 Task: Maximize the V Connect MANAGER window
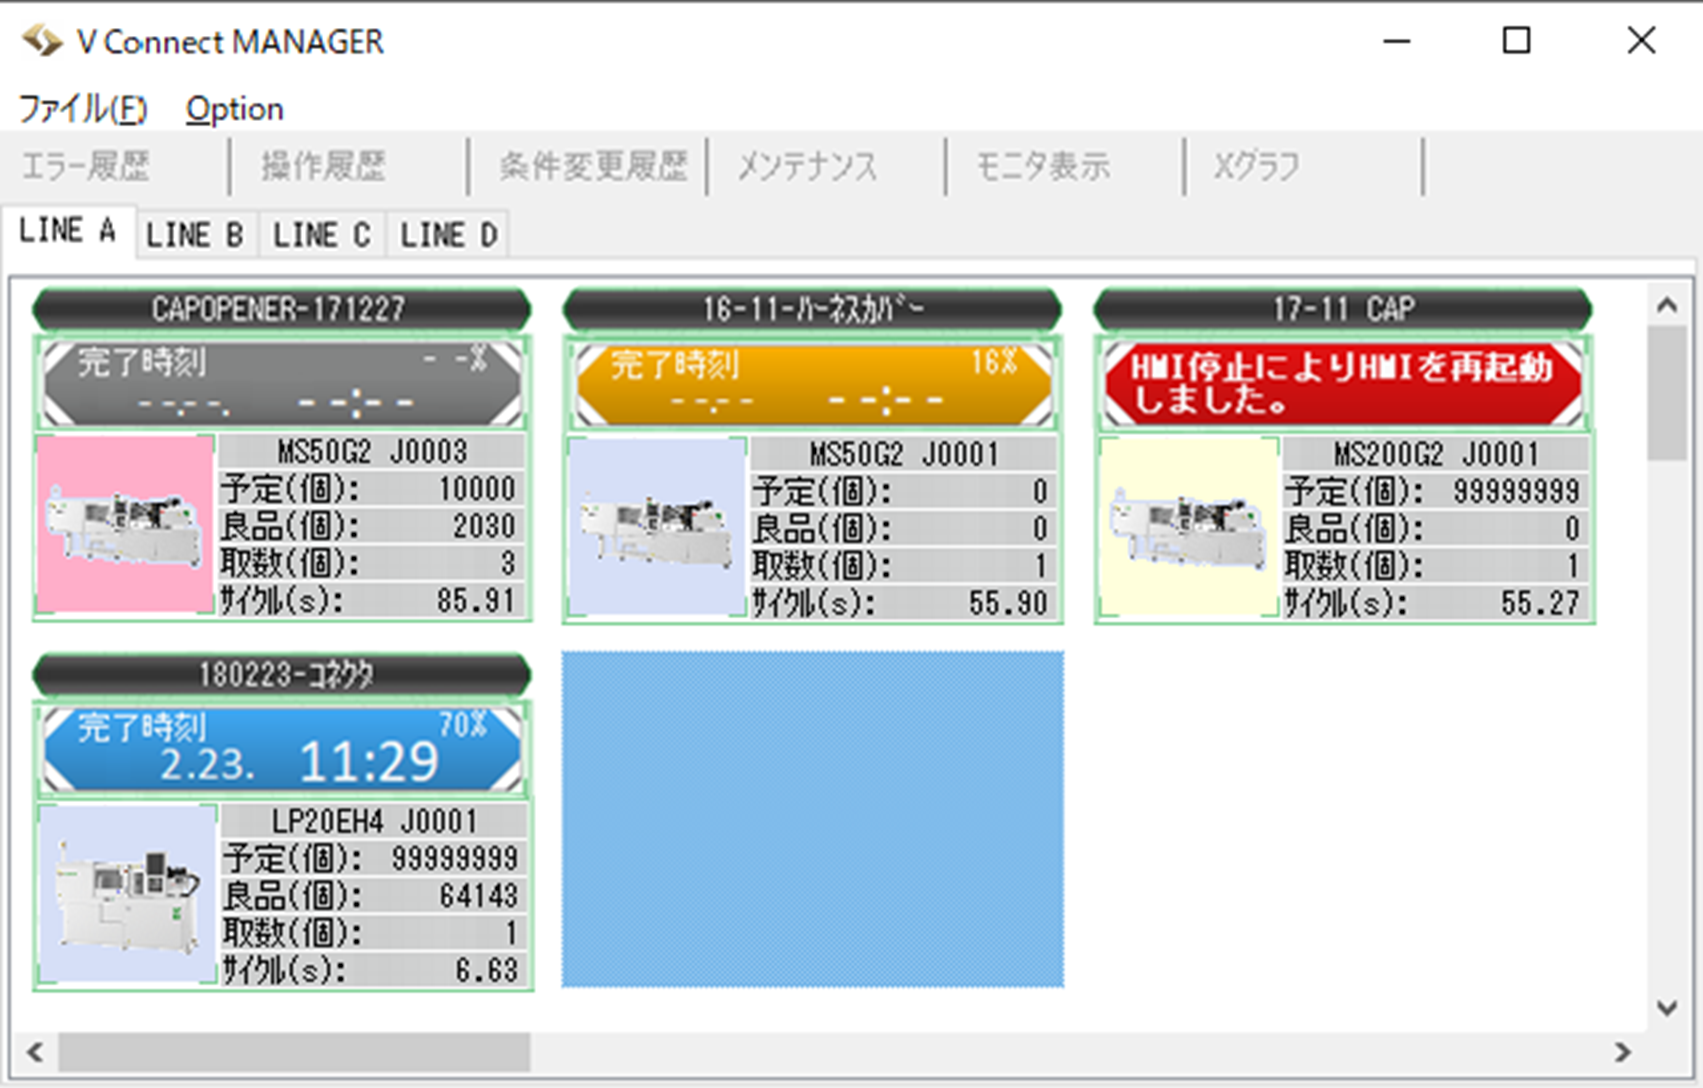click(1517, 41)
